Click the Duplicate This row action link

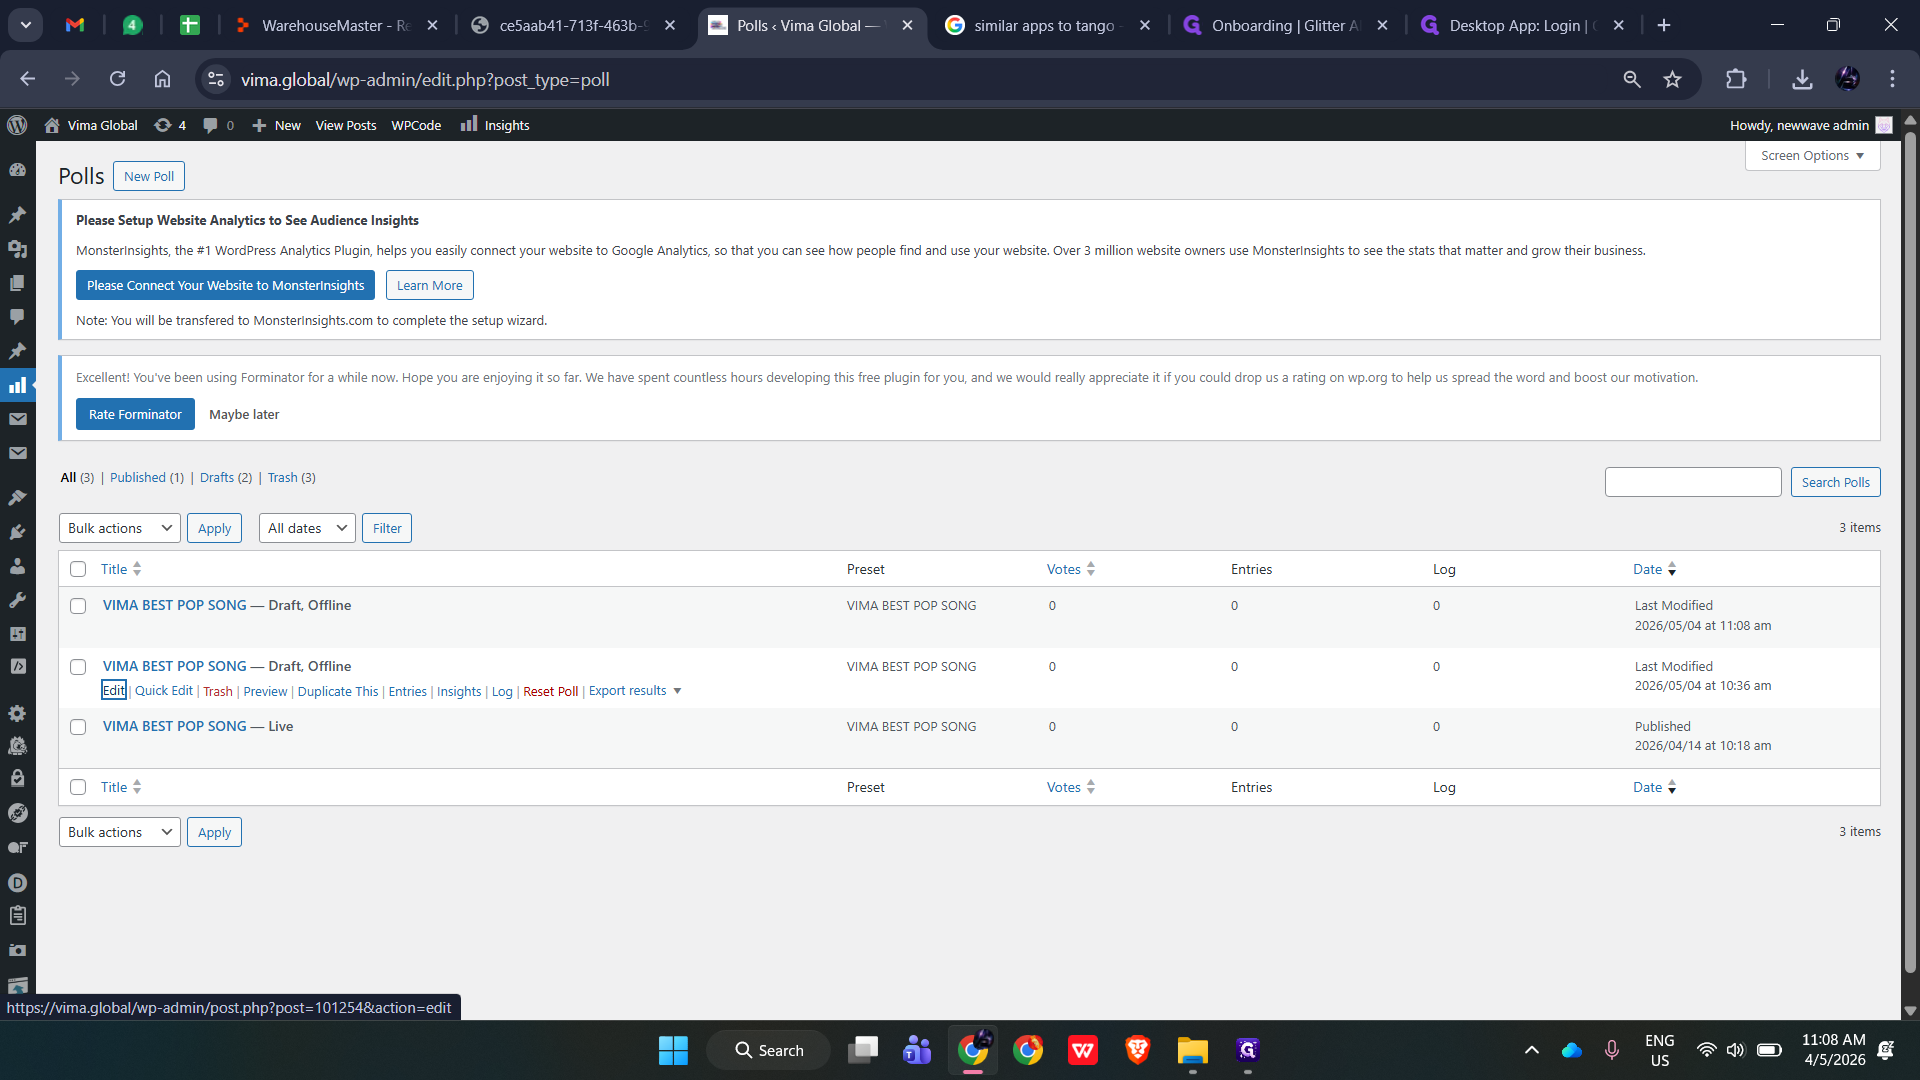[x=338, y=691]
